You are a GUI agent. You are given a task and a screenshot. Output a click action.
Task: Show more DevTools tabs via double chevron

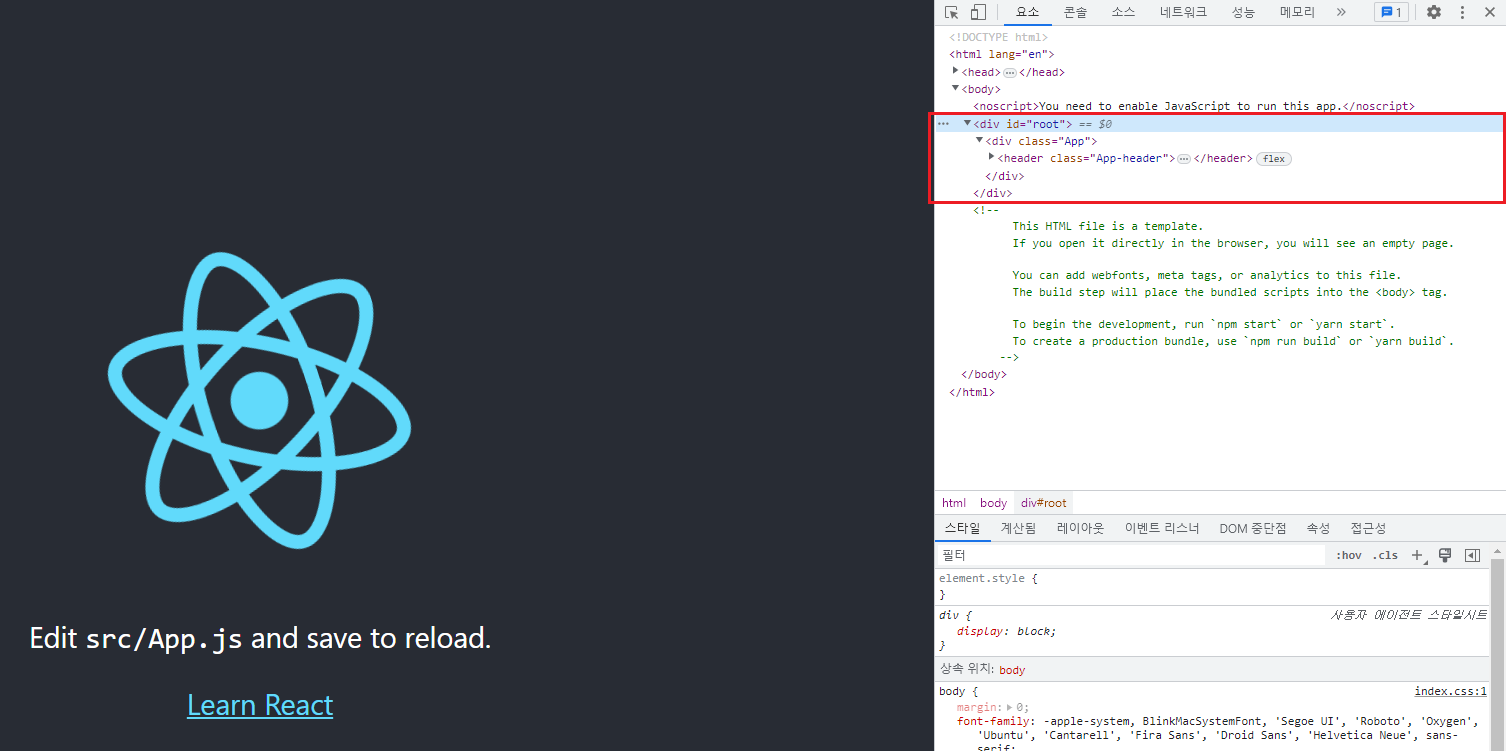[x=1341, y=12]
